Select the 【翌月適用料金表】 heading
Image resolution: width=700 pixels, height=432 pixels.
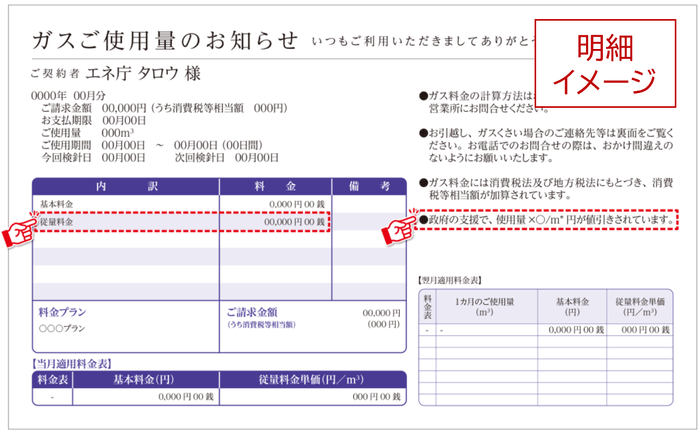(x=450, y=280)
